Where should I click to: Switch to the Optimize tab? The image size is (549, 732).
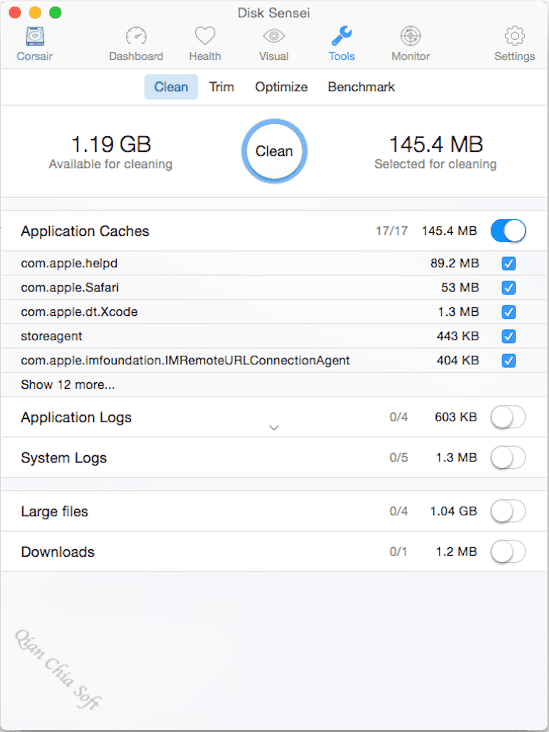(281, 87)
